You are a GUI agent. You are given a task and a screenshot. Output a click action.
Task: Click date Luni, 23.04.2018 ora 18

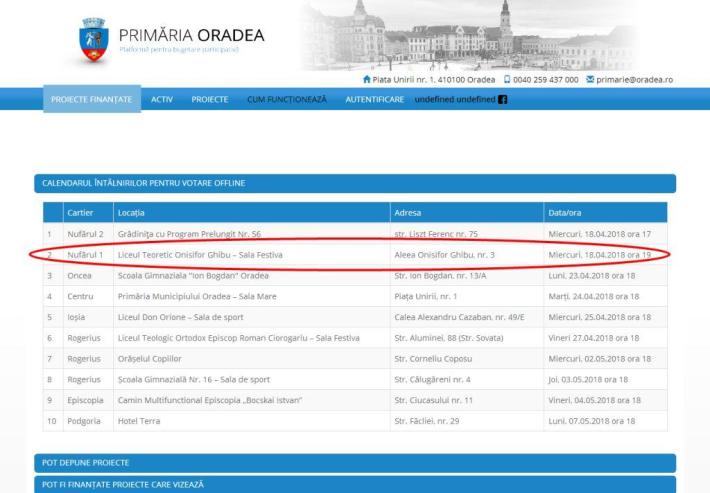(592, 276)
